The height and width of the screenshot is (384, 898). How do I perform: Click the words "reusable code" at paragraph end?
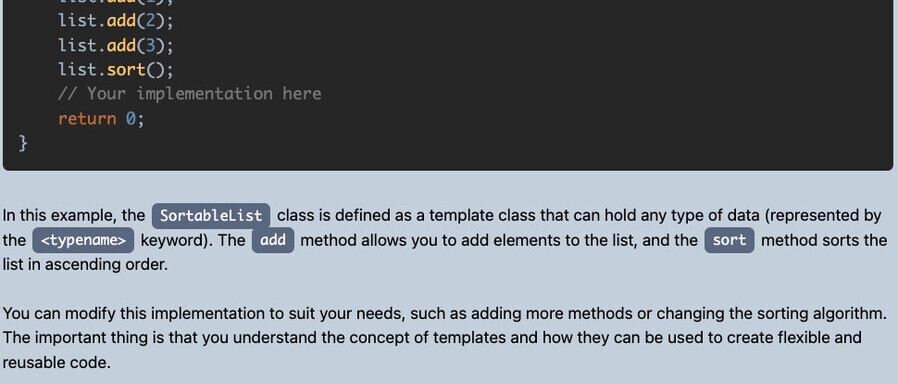54,363
